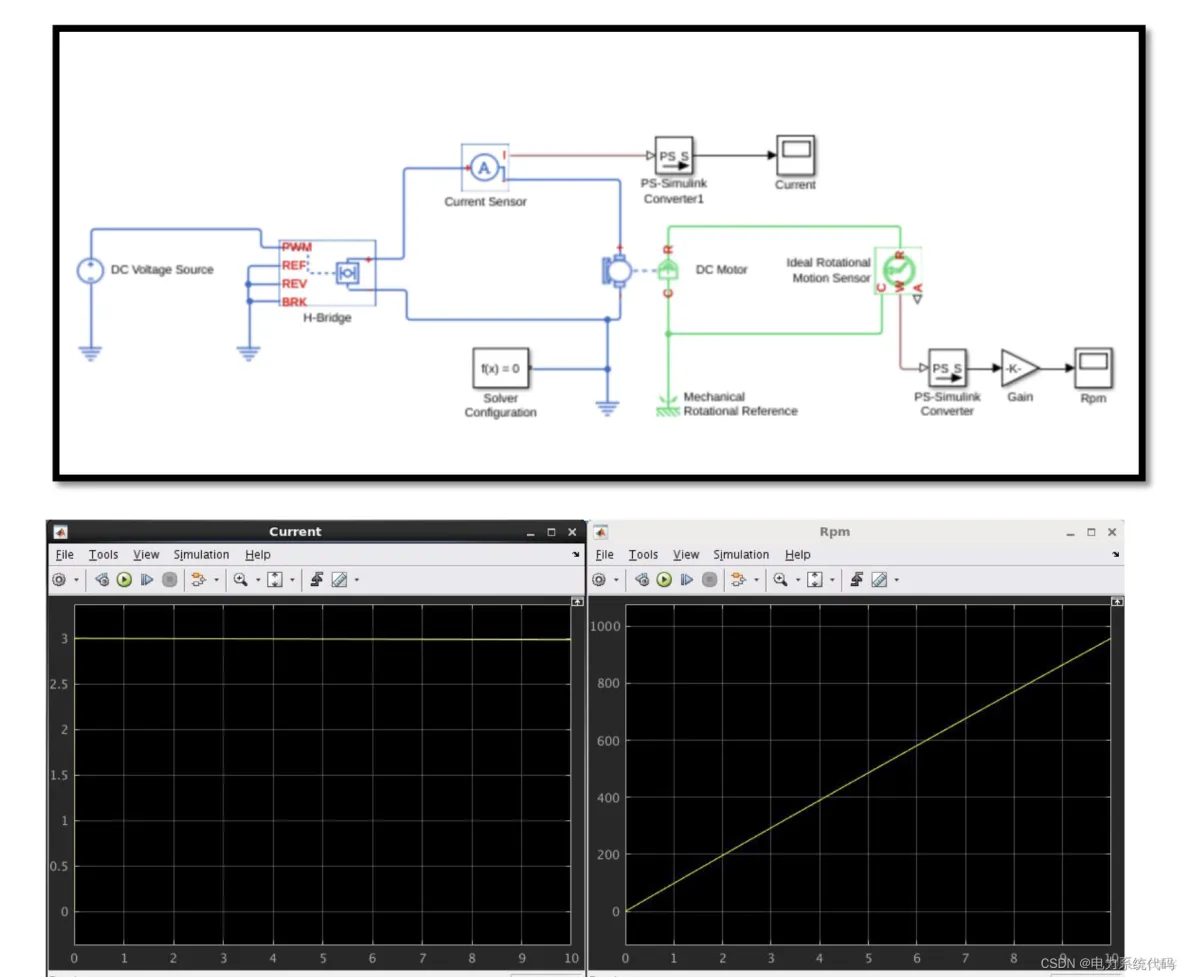This screenshot has width=1184, height=977.
Task: Select the PS-Simulink Converter1 block
Action: (674, 156)
